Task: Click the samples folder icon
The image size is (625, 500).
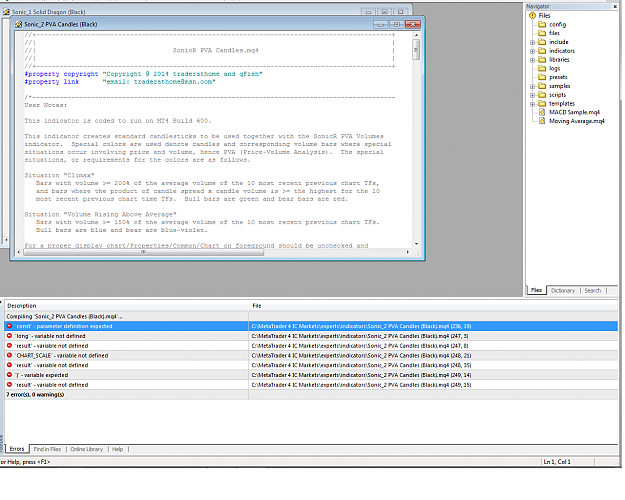Action: coord(542,86)
